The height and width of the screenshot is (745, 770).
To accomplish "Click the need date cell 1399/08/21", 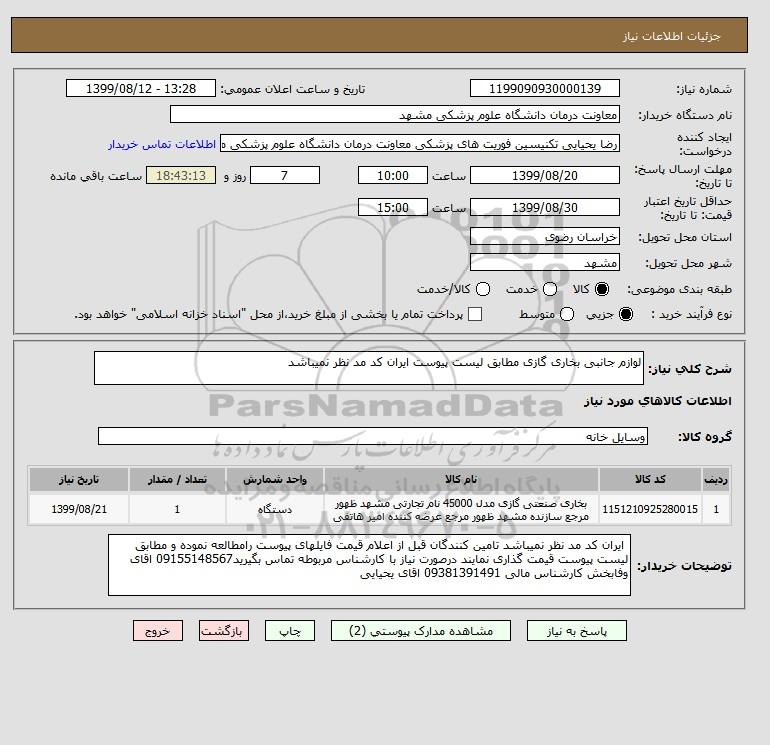I will (79, 509).
